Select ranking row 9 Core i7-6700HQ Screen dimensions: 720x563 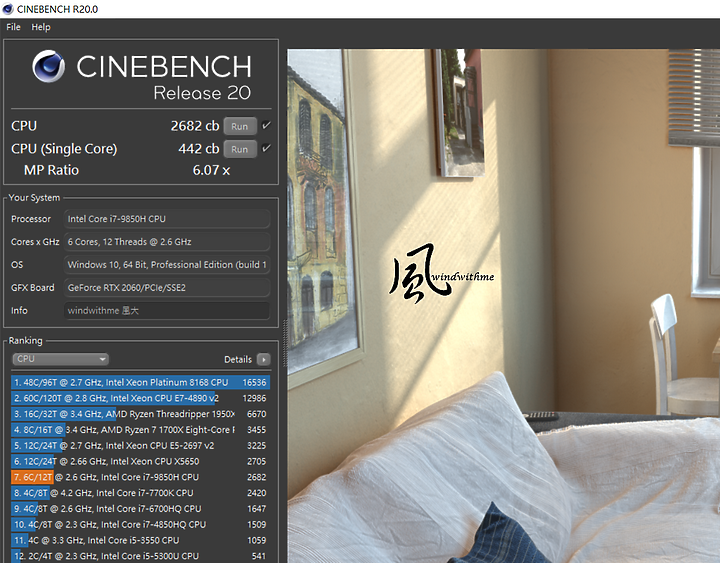click(140, 509)
